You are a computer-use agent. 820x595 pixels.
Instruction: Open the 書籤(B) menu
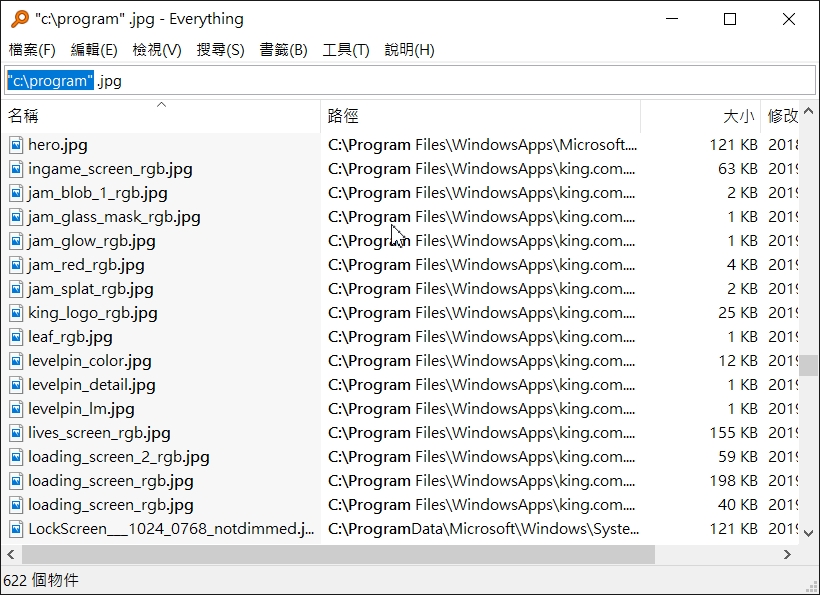pyautogui.click(x=283, y=50)
